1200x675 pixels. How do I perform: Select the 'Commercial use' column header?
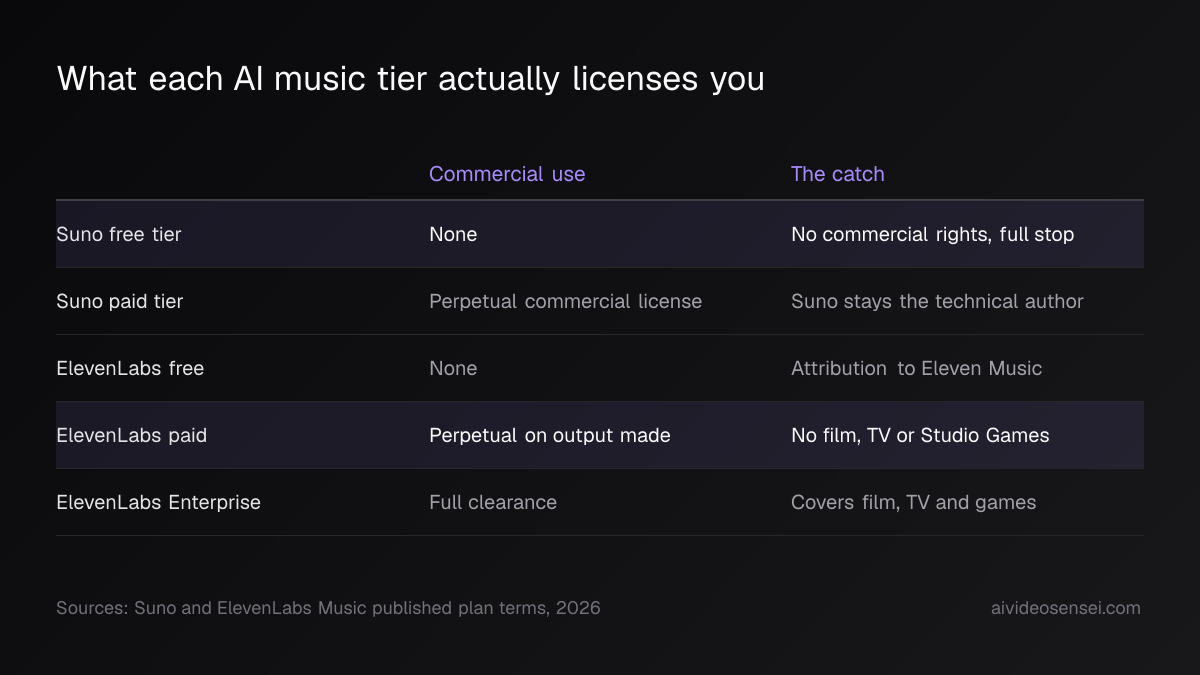click(x=507, y=174)
